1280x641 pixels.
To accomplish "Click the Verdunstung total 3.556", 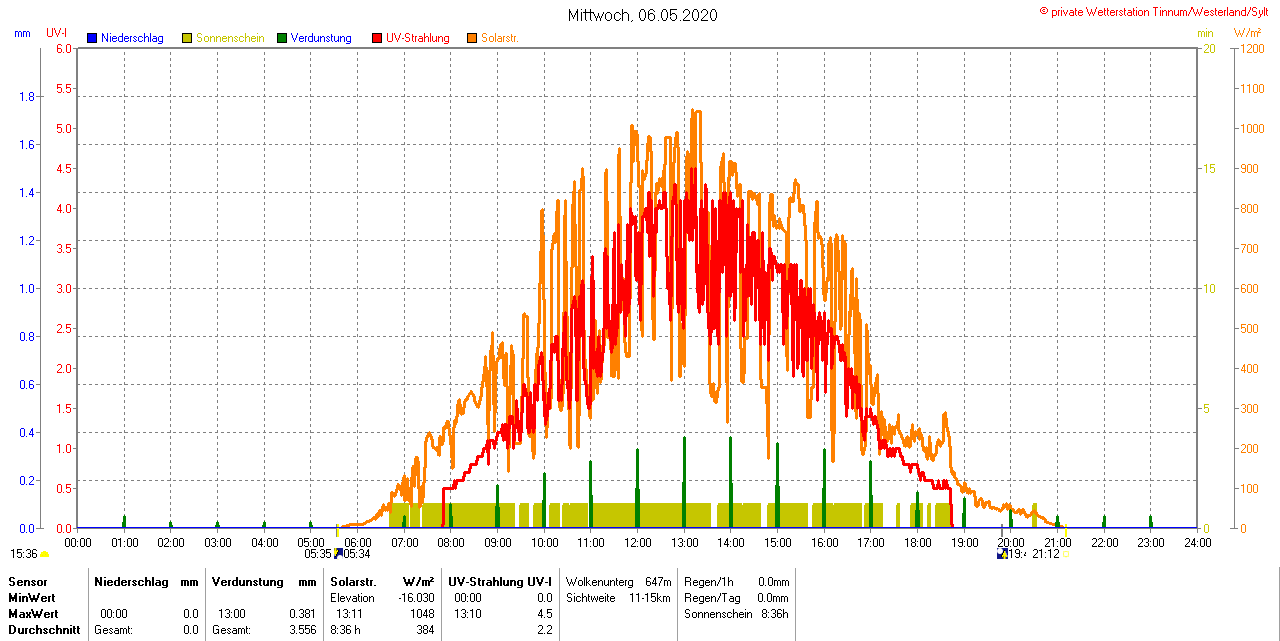I will pos(302,630).
